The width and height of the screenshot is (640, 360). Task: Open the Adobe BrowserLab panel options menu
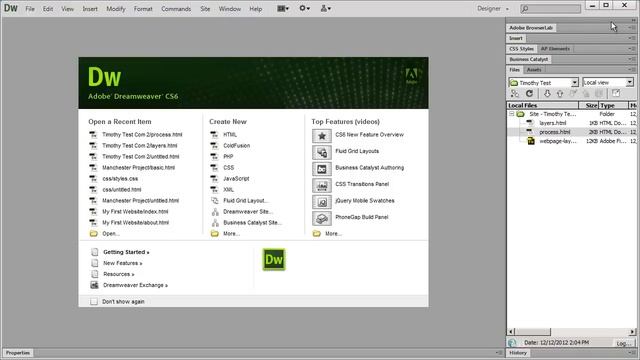coord(631,28)
